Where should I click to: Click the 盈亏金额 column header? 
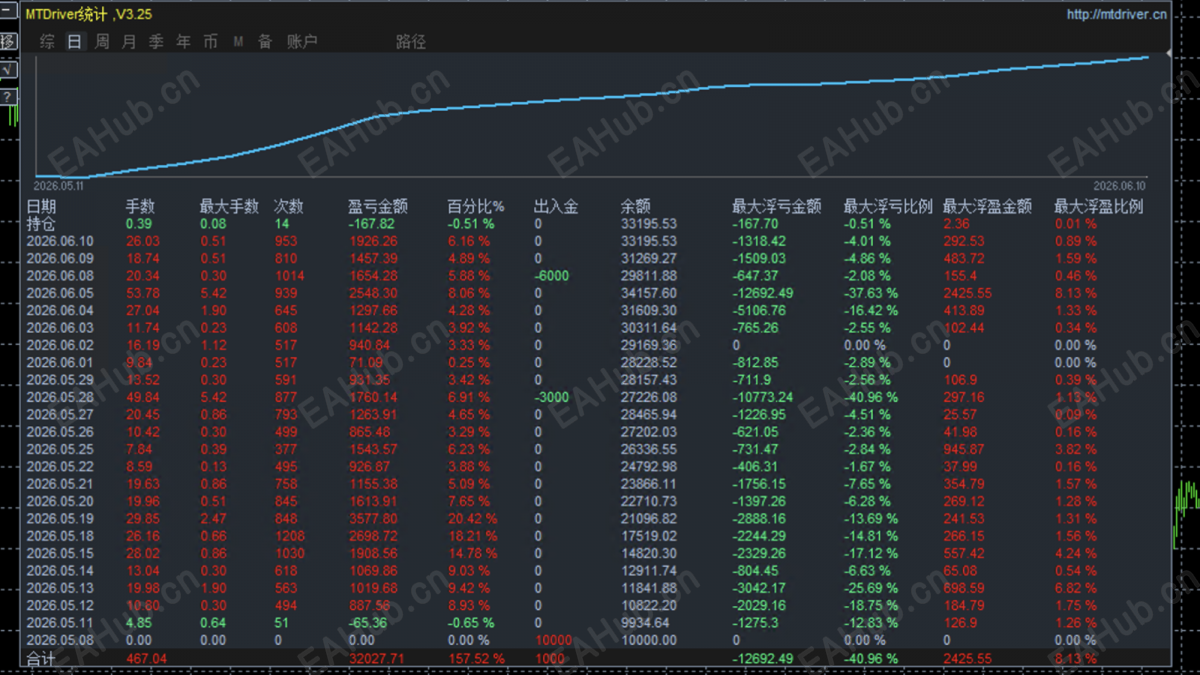point(378,207)
